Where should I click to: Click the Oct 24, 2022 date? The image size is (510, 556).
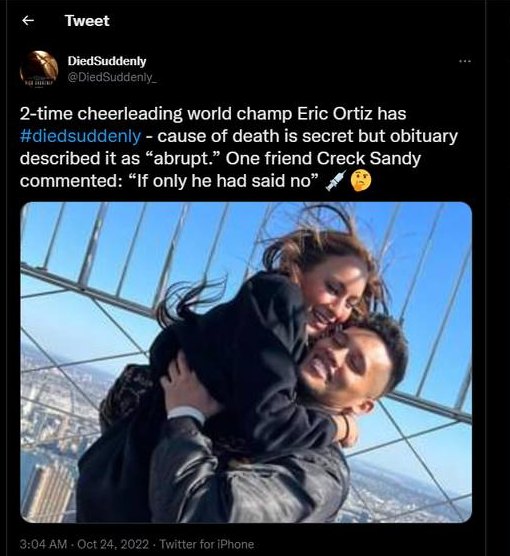tap(113, 544)
